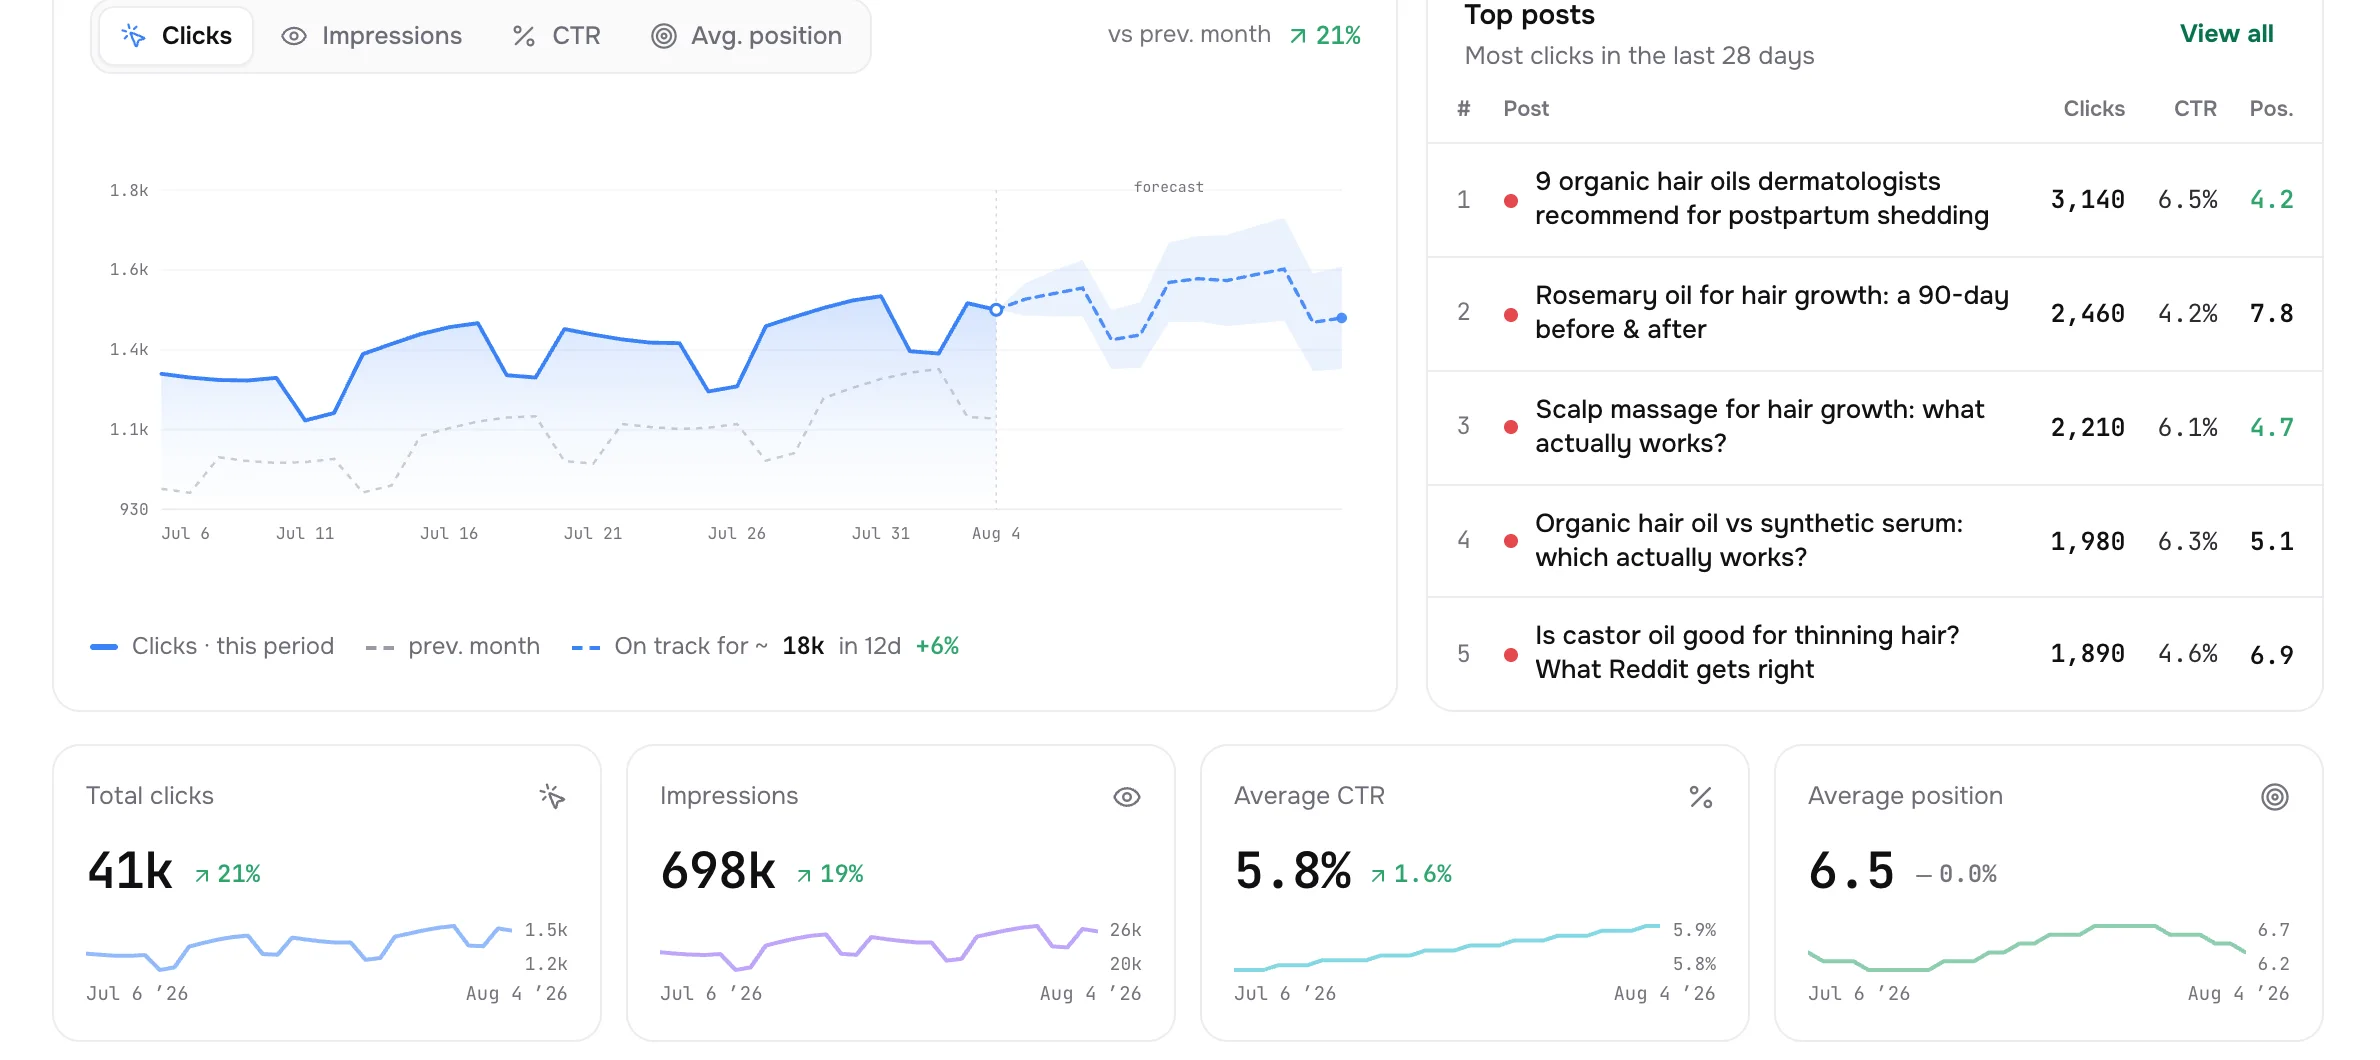Screen dimensions: 2380x1060
Task: Click the percent icon on Average CTR card
Action: [1701, 797]
